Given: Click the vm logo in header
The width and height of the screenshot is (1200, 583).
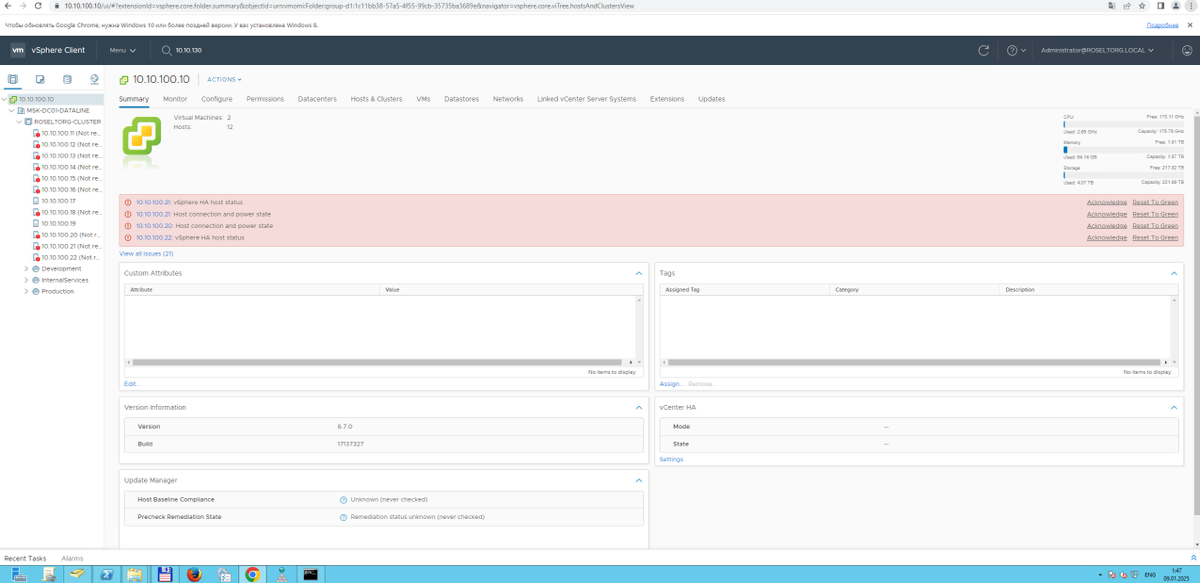Looking at the screenshot, I should 18,50.
